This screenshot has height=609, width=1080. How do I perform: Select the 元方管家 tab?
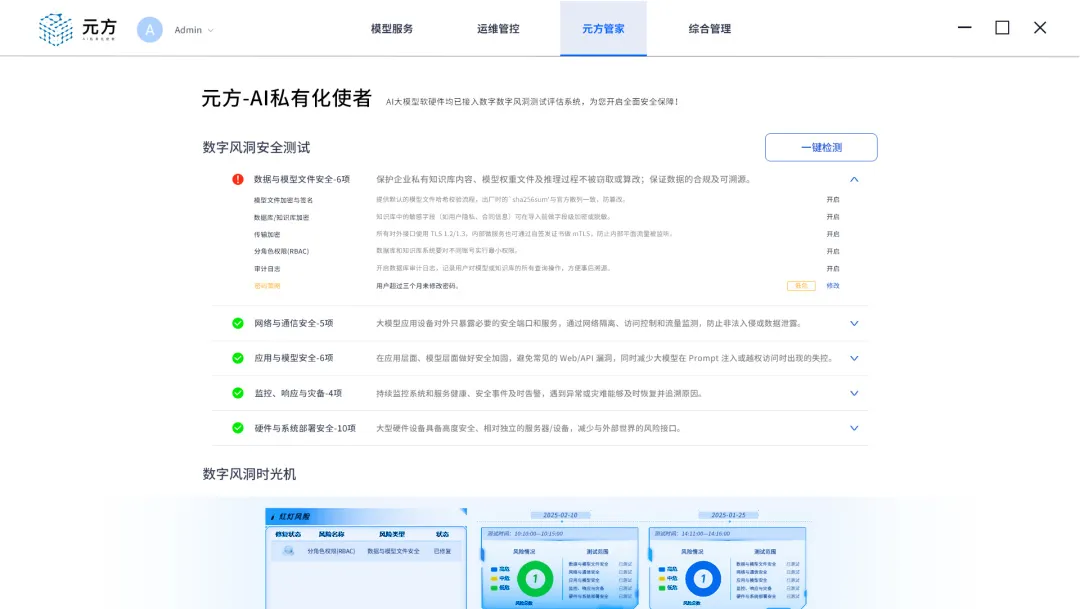coord(603,29)
